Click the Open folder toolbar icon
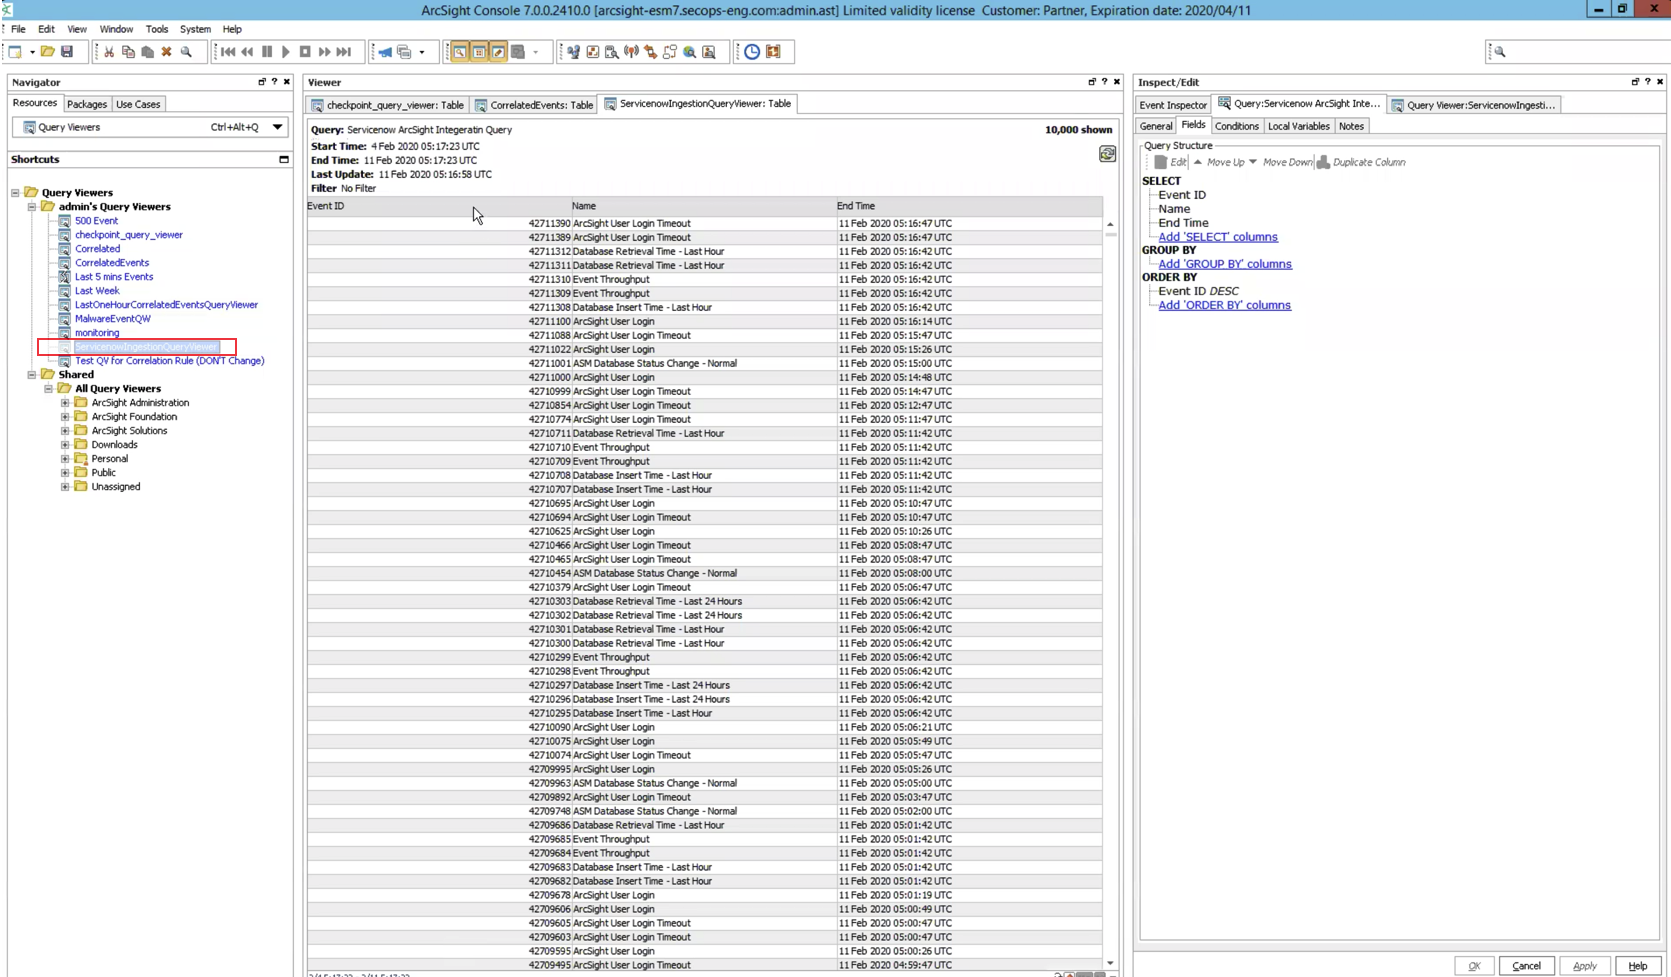The width and height of the screenshot is (1671, 977). coord(47,52)
